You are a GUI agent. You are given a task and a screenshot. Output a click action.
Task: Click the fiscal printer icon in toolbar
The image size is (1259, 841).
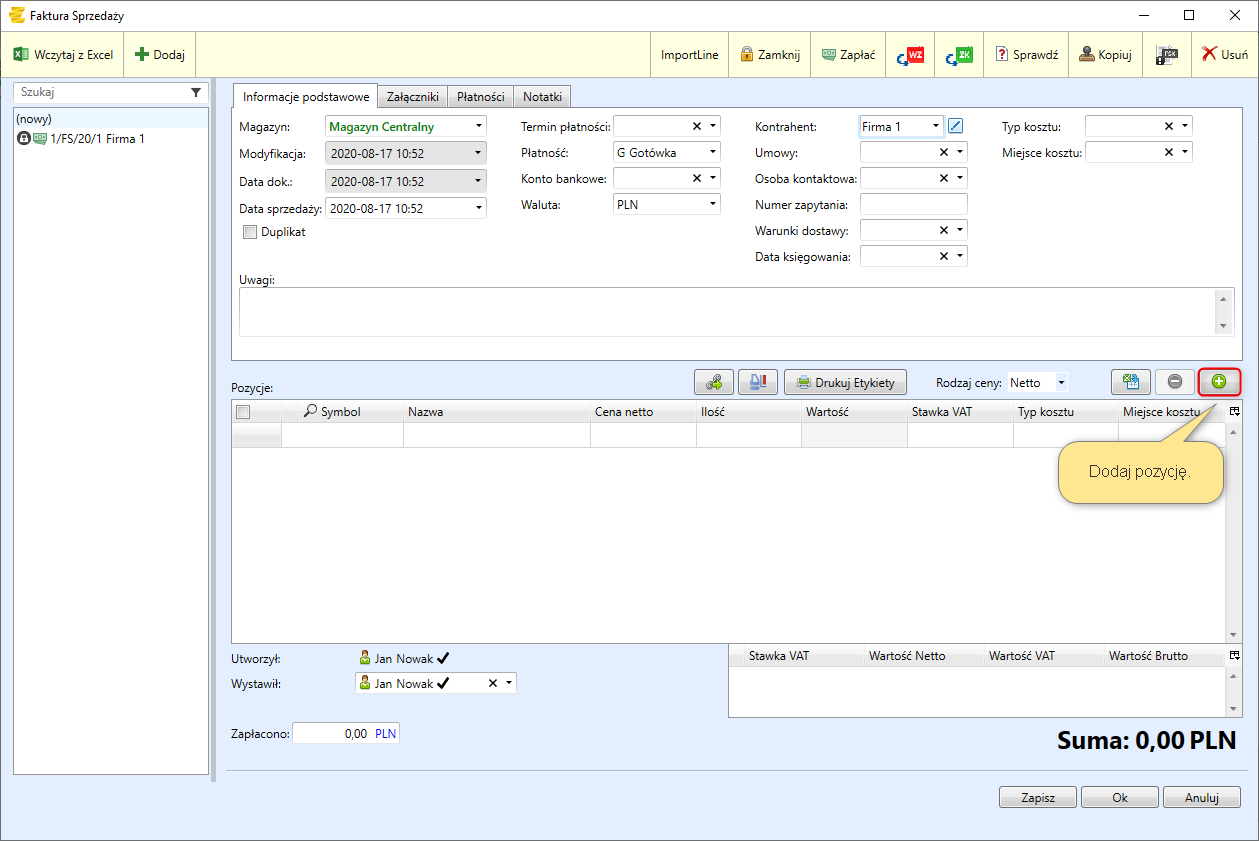[x=1166, y=55]
